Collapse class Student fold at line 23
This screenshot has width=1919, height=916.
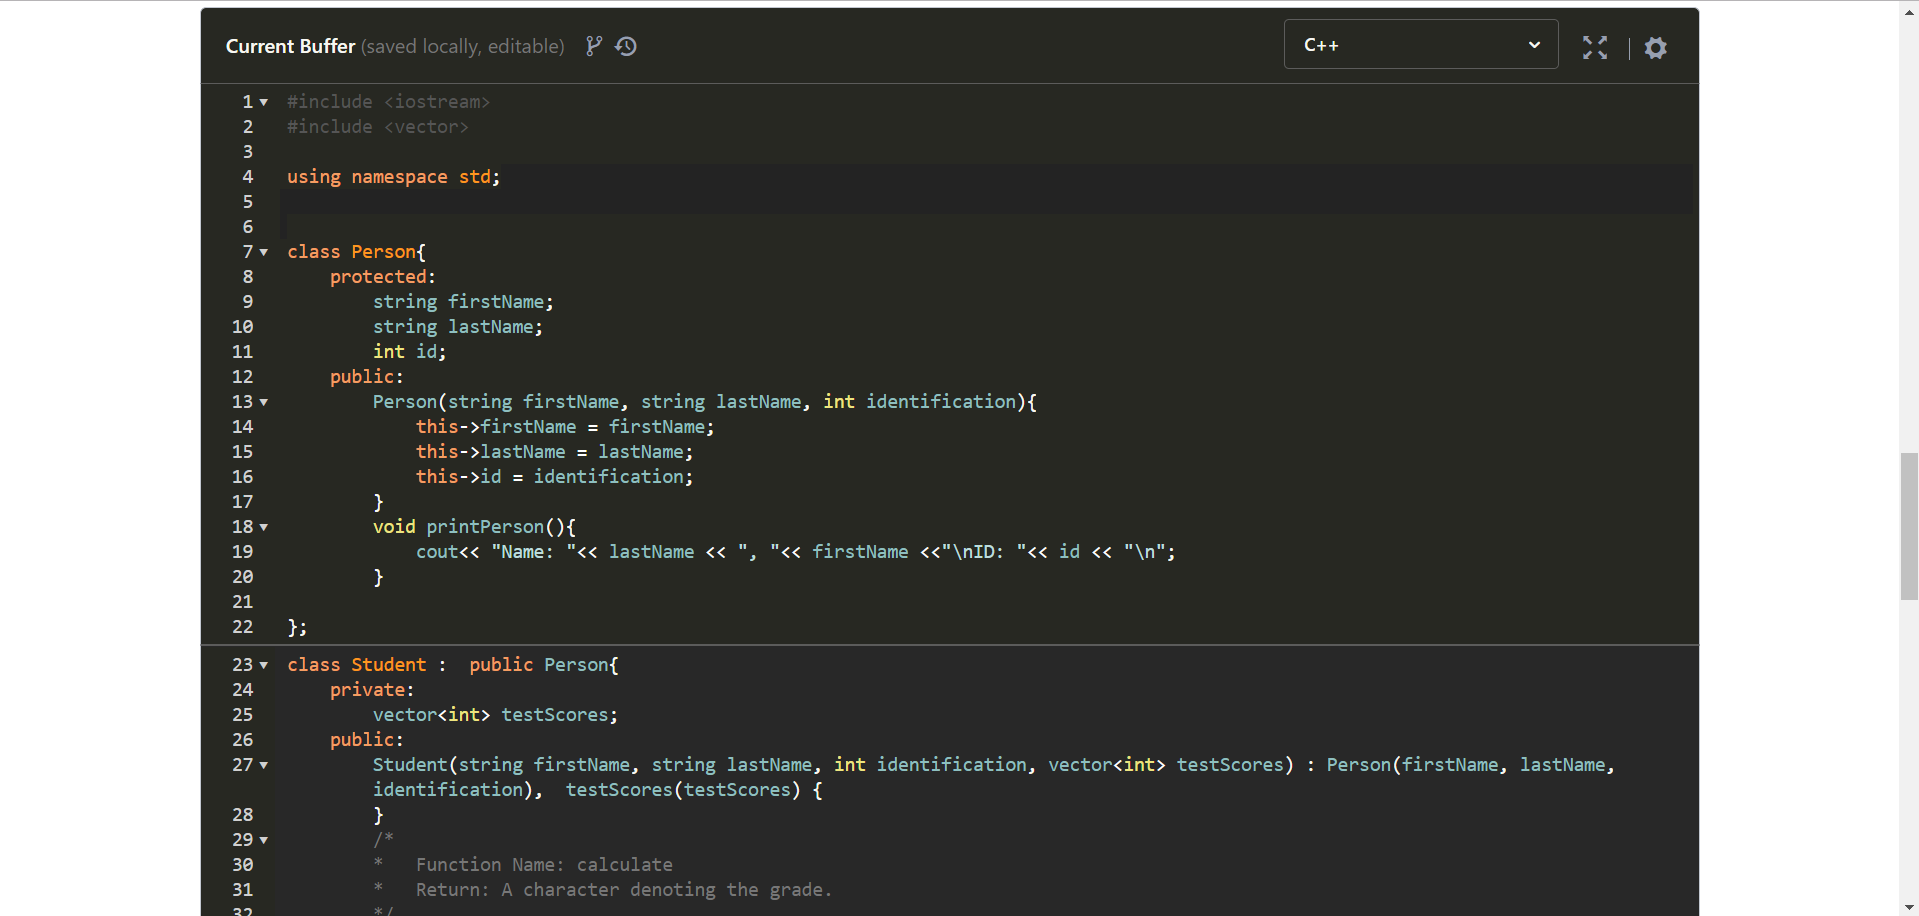click(x=264, y=665)
